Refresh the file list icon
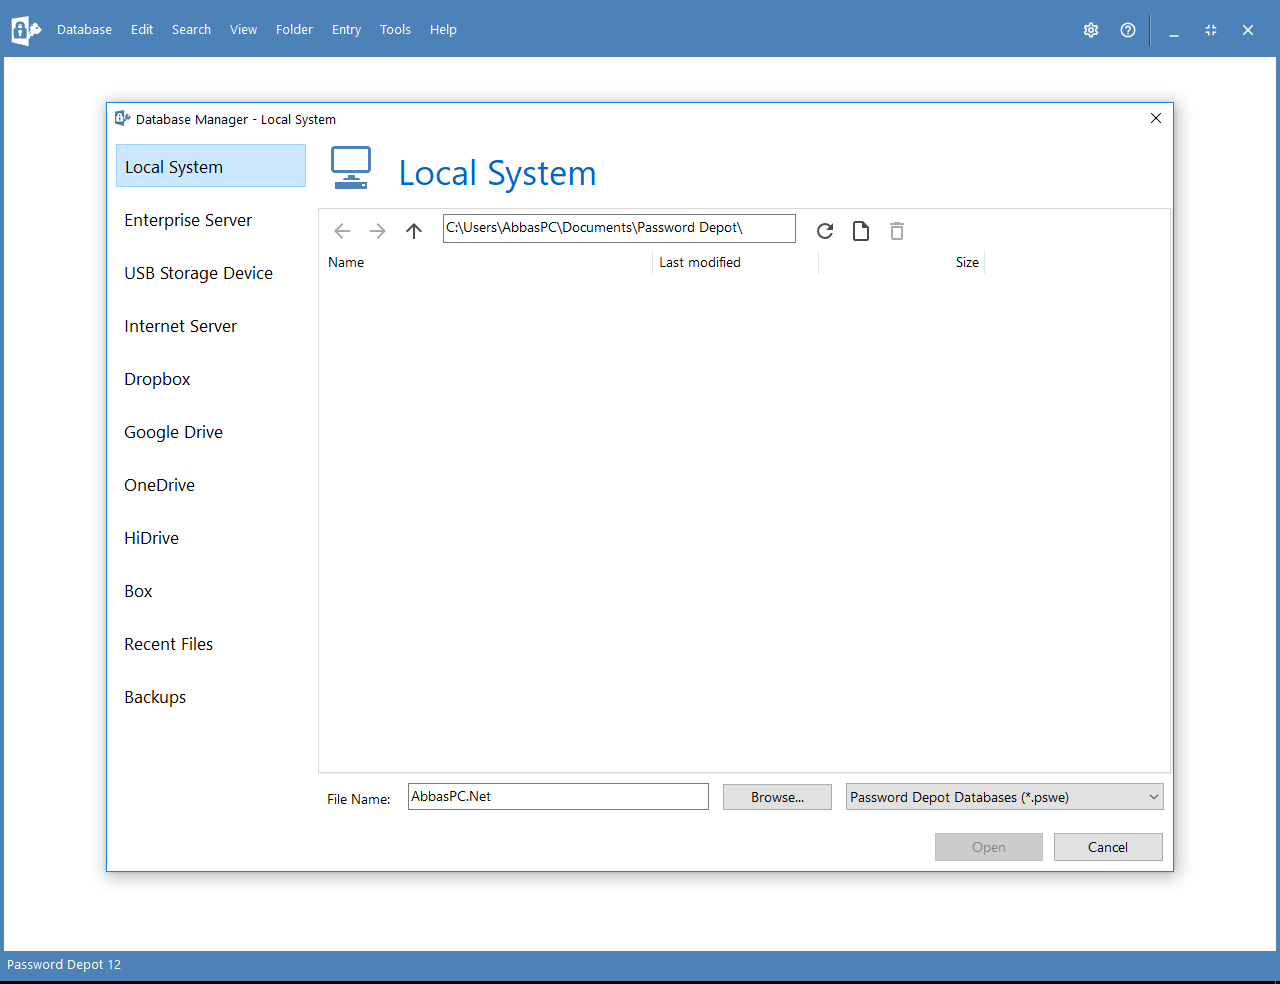 pos(825,231)
